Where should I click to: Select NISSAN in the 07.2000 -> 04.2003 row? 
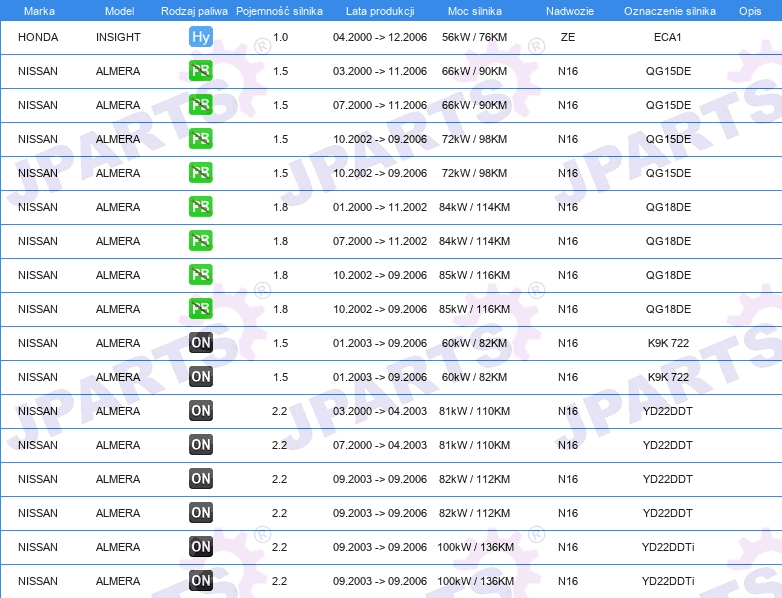[x=38, y=445]
